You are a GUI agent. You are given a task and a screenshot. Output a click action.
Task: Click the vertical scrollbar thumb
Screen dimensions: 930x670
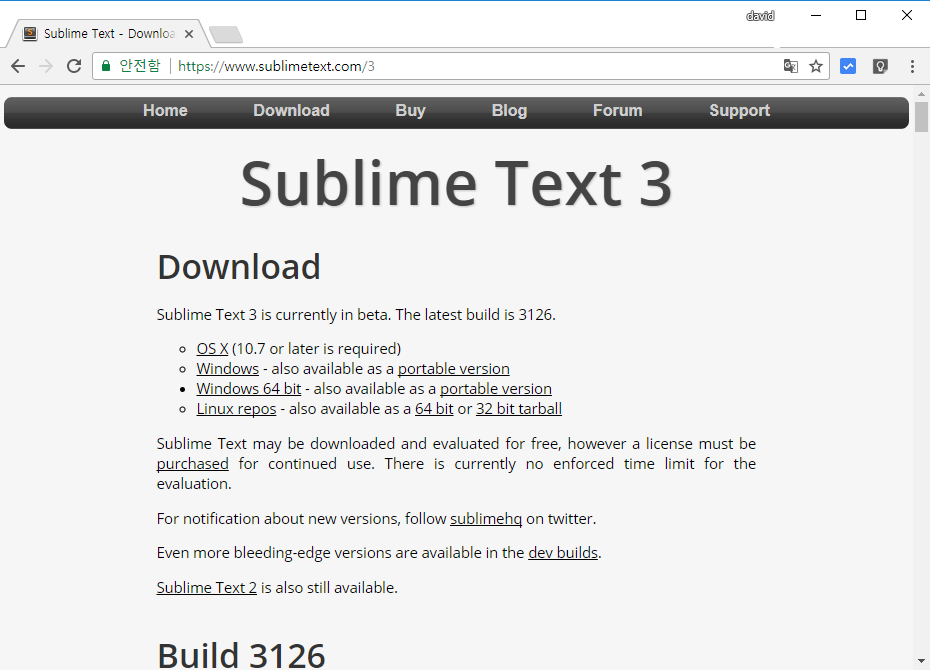[x=921, y=116]
